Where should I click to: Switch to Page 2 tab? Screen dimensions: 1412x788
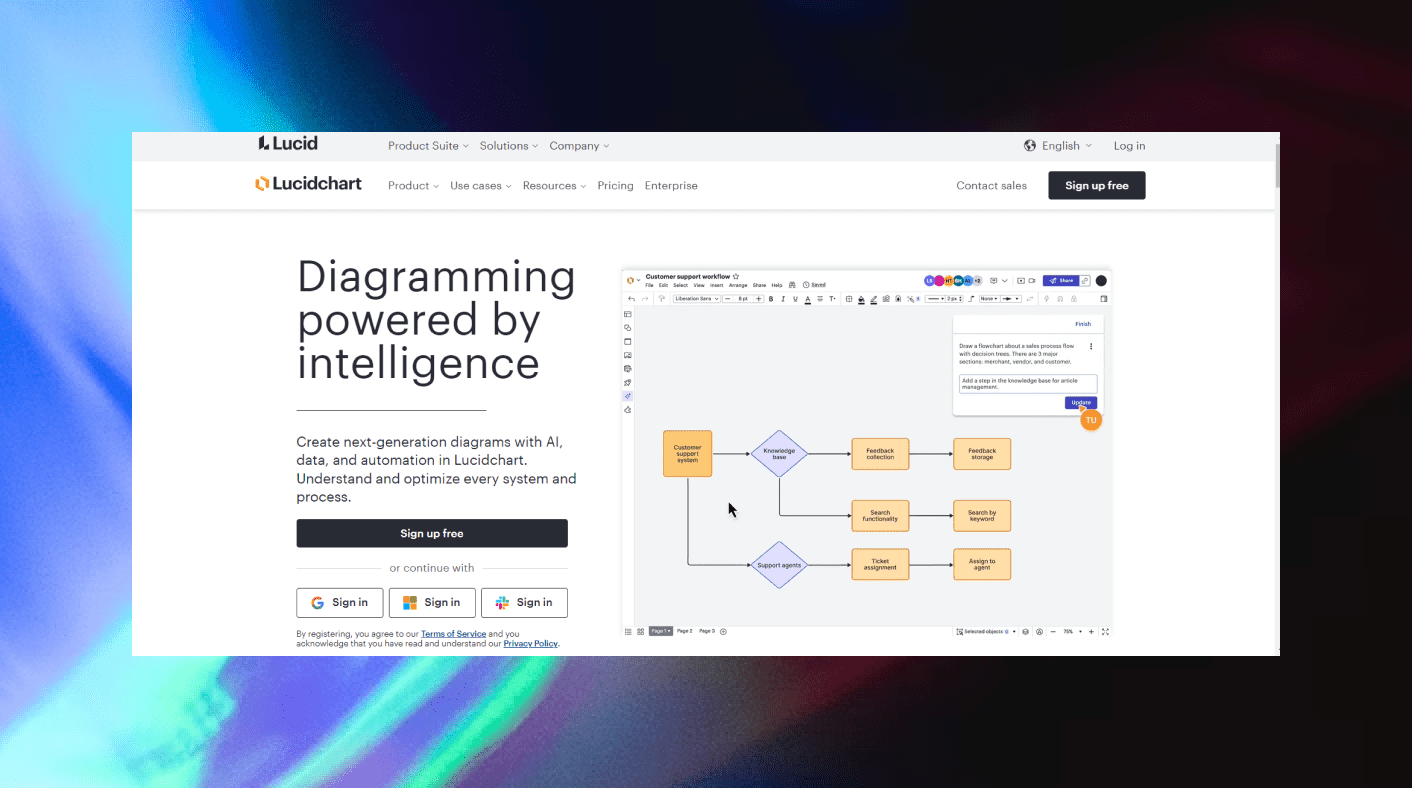point(685,631)
